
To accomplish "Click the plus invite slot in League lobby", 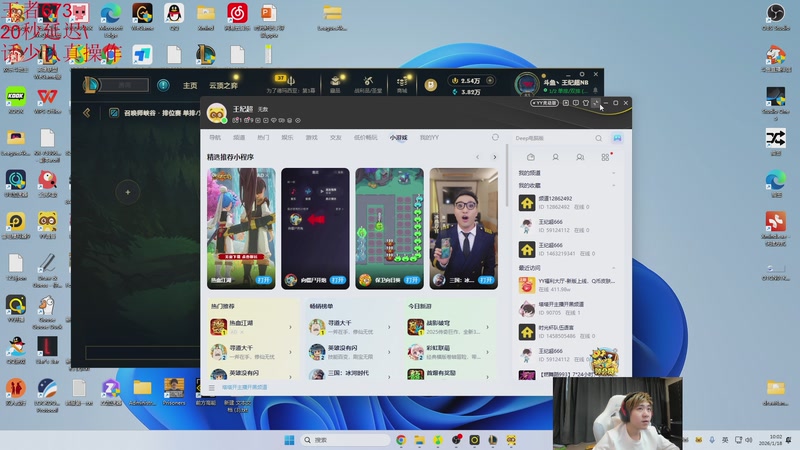I will pos(128,192).
